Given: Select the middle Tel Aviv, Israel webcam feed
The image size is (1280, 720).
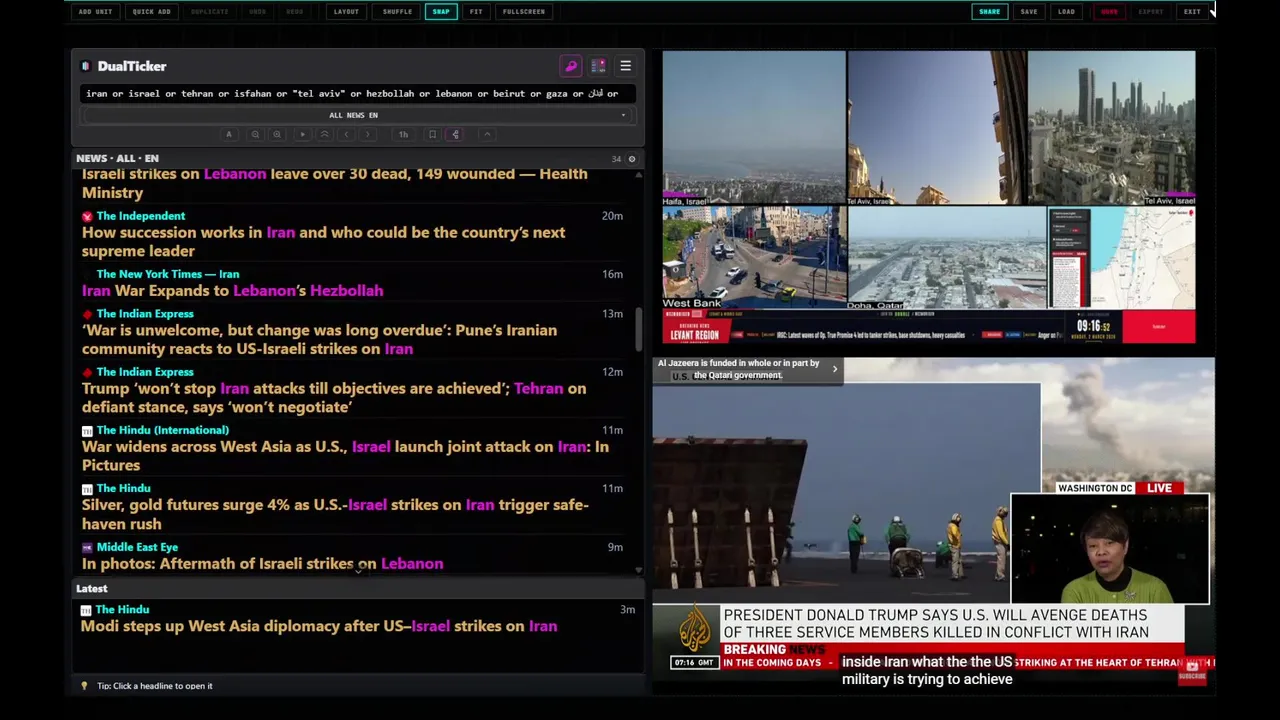Looking at the screenshot, I should 936,128.
